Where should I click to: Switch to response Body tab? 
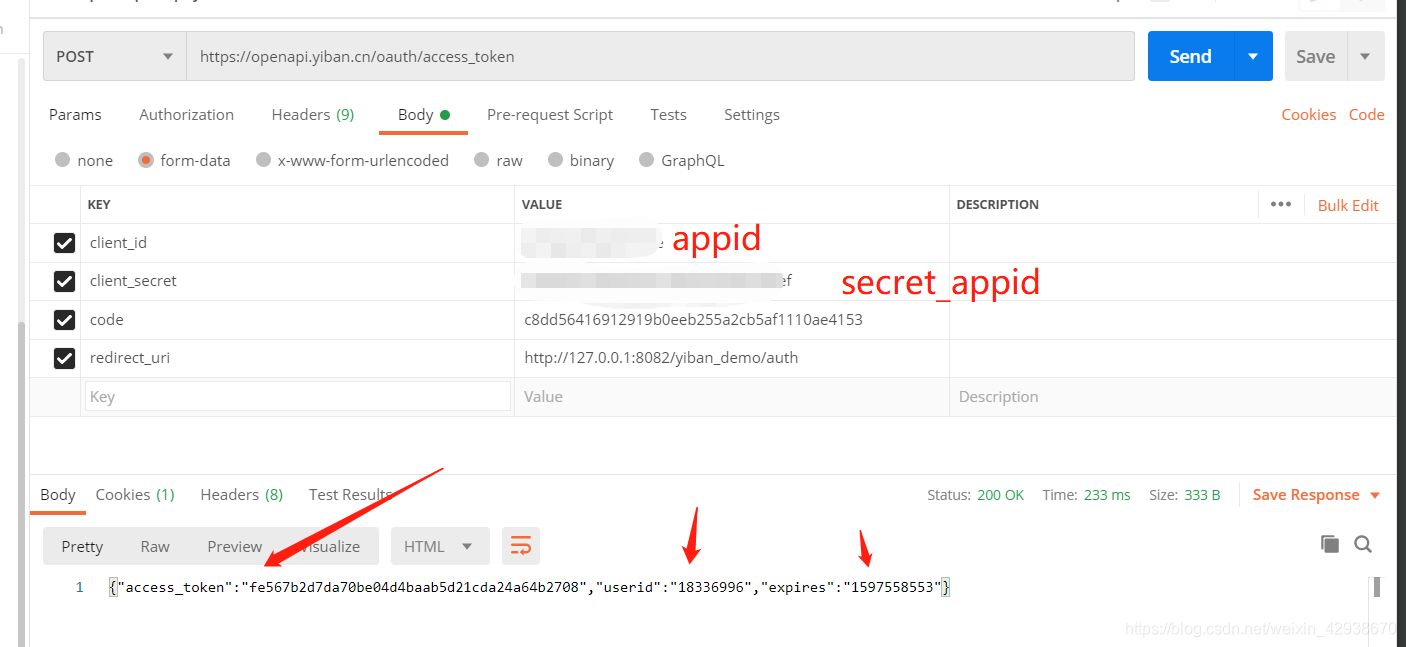pos(58,494)
